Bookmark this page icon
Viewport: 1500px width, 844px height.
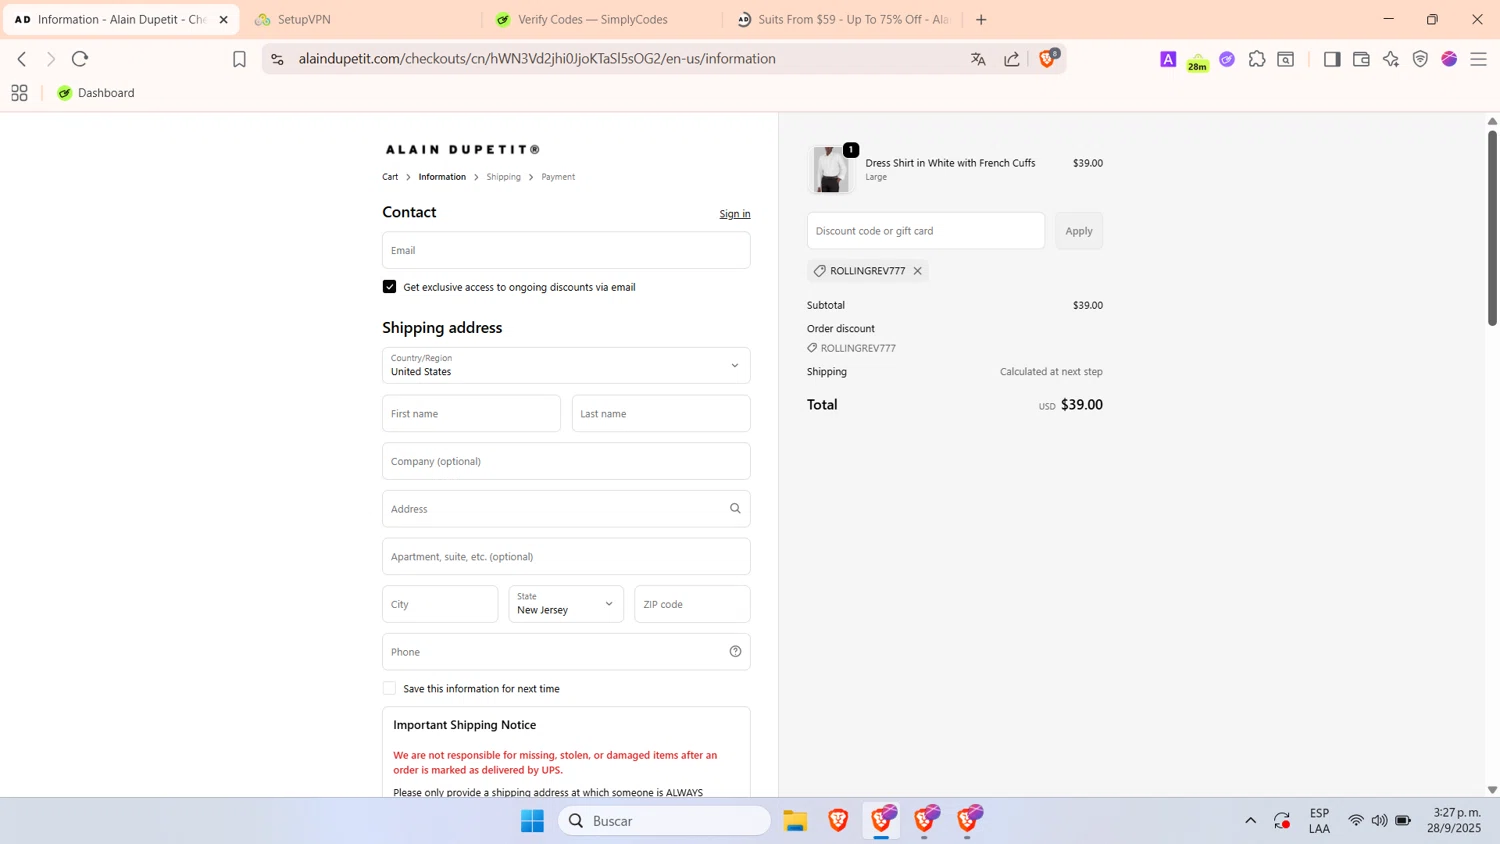click(x=239, y=59)
